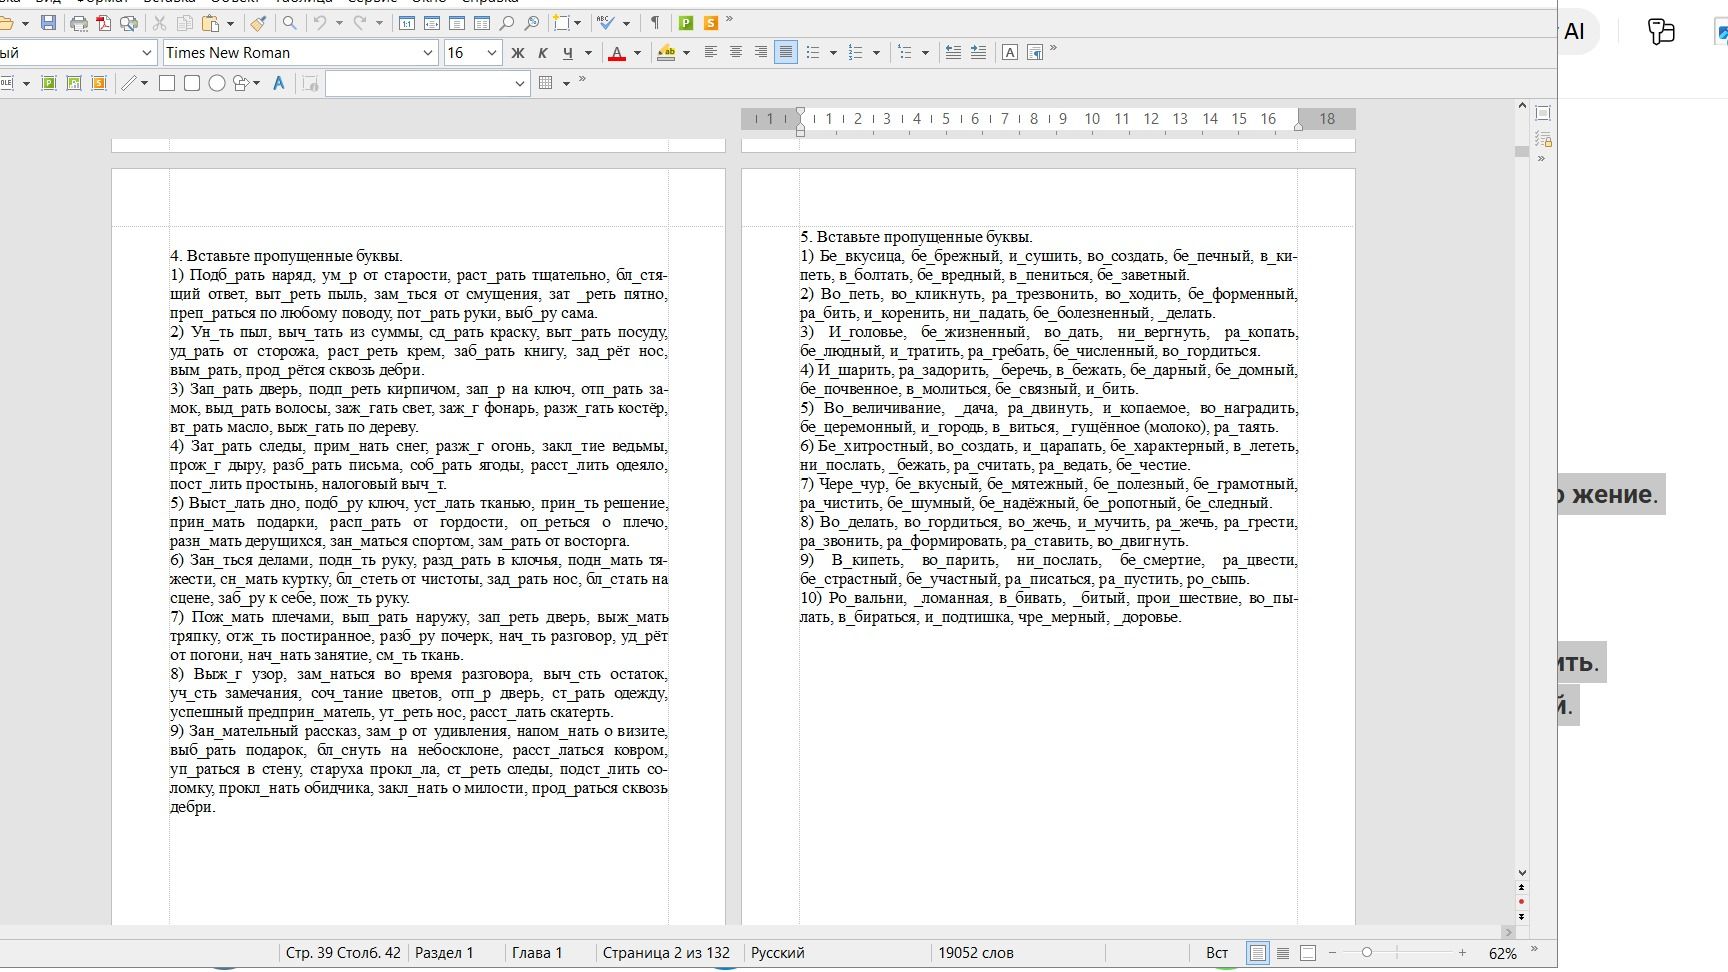Viewport: 1728px width, 972px height.
Task: Open Find and Replace magnifier icon
Action: coord(289,22)
